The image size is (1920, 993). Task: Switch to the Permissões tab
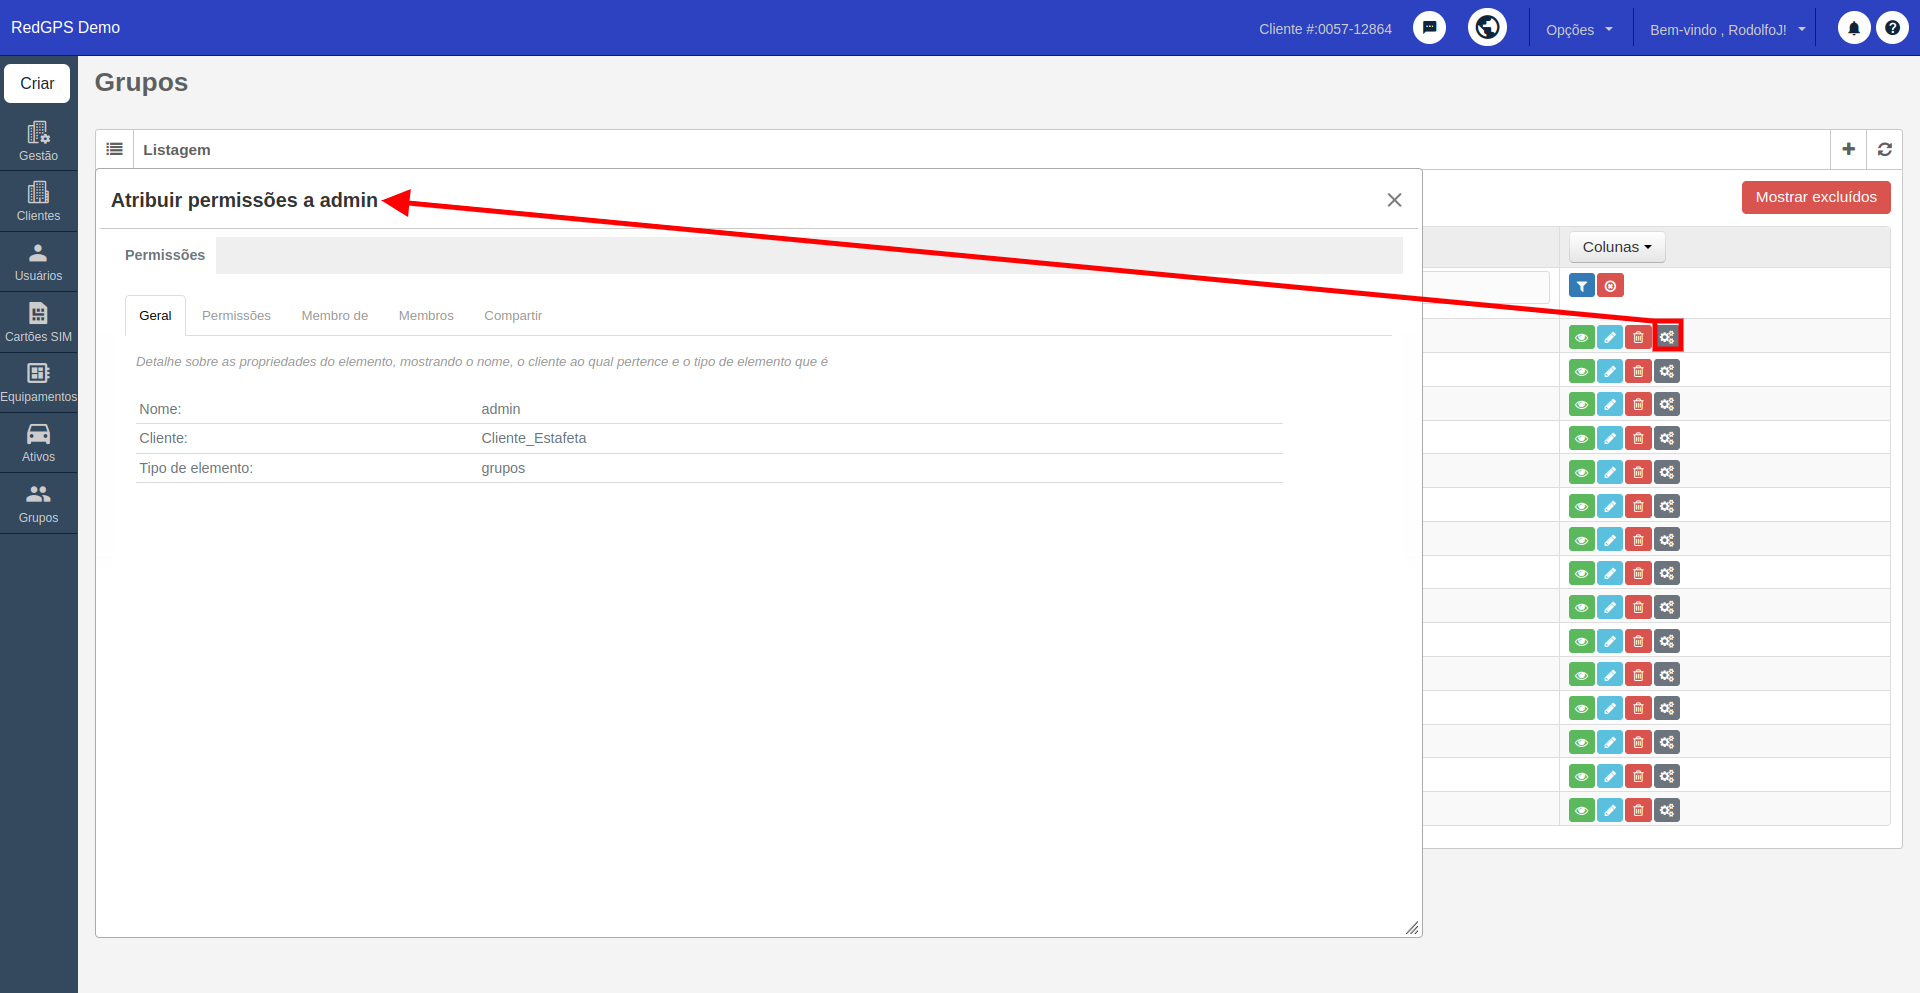[236, 315]
